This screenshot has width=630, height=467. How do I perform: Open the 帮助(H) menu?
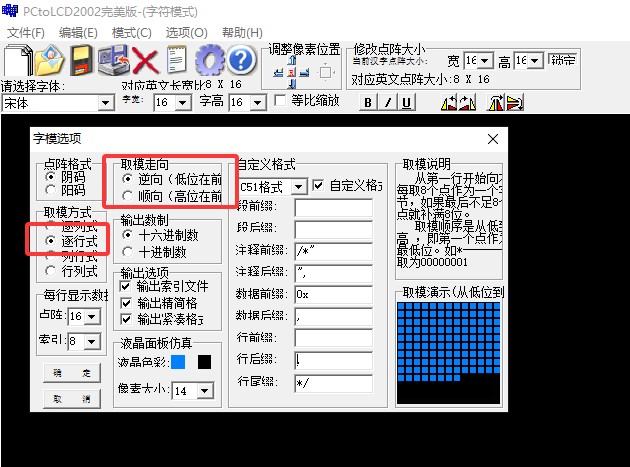click(x=242, y=33)
